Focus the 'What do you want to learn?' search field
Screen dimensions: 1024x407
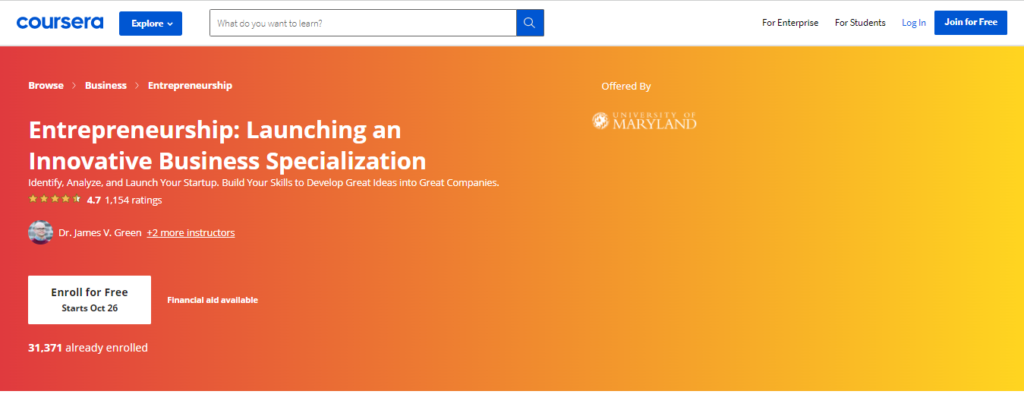362,23
